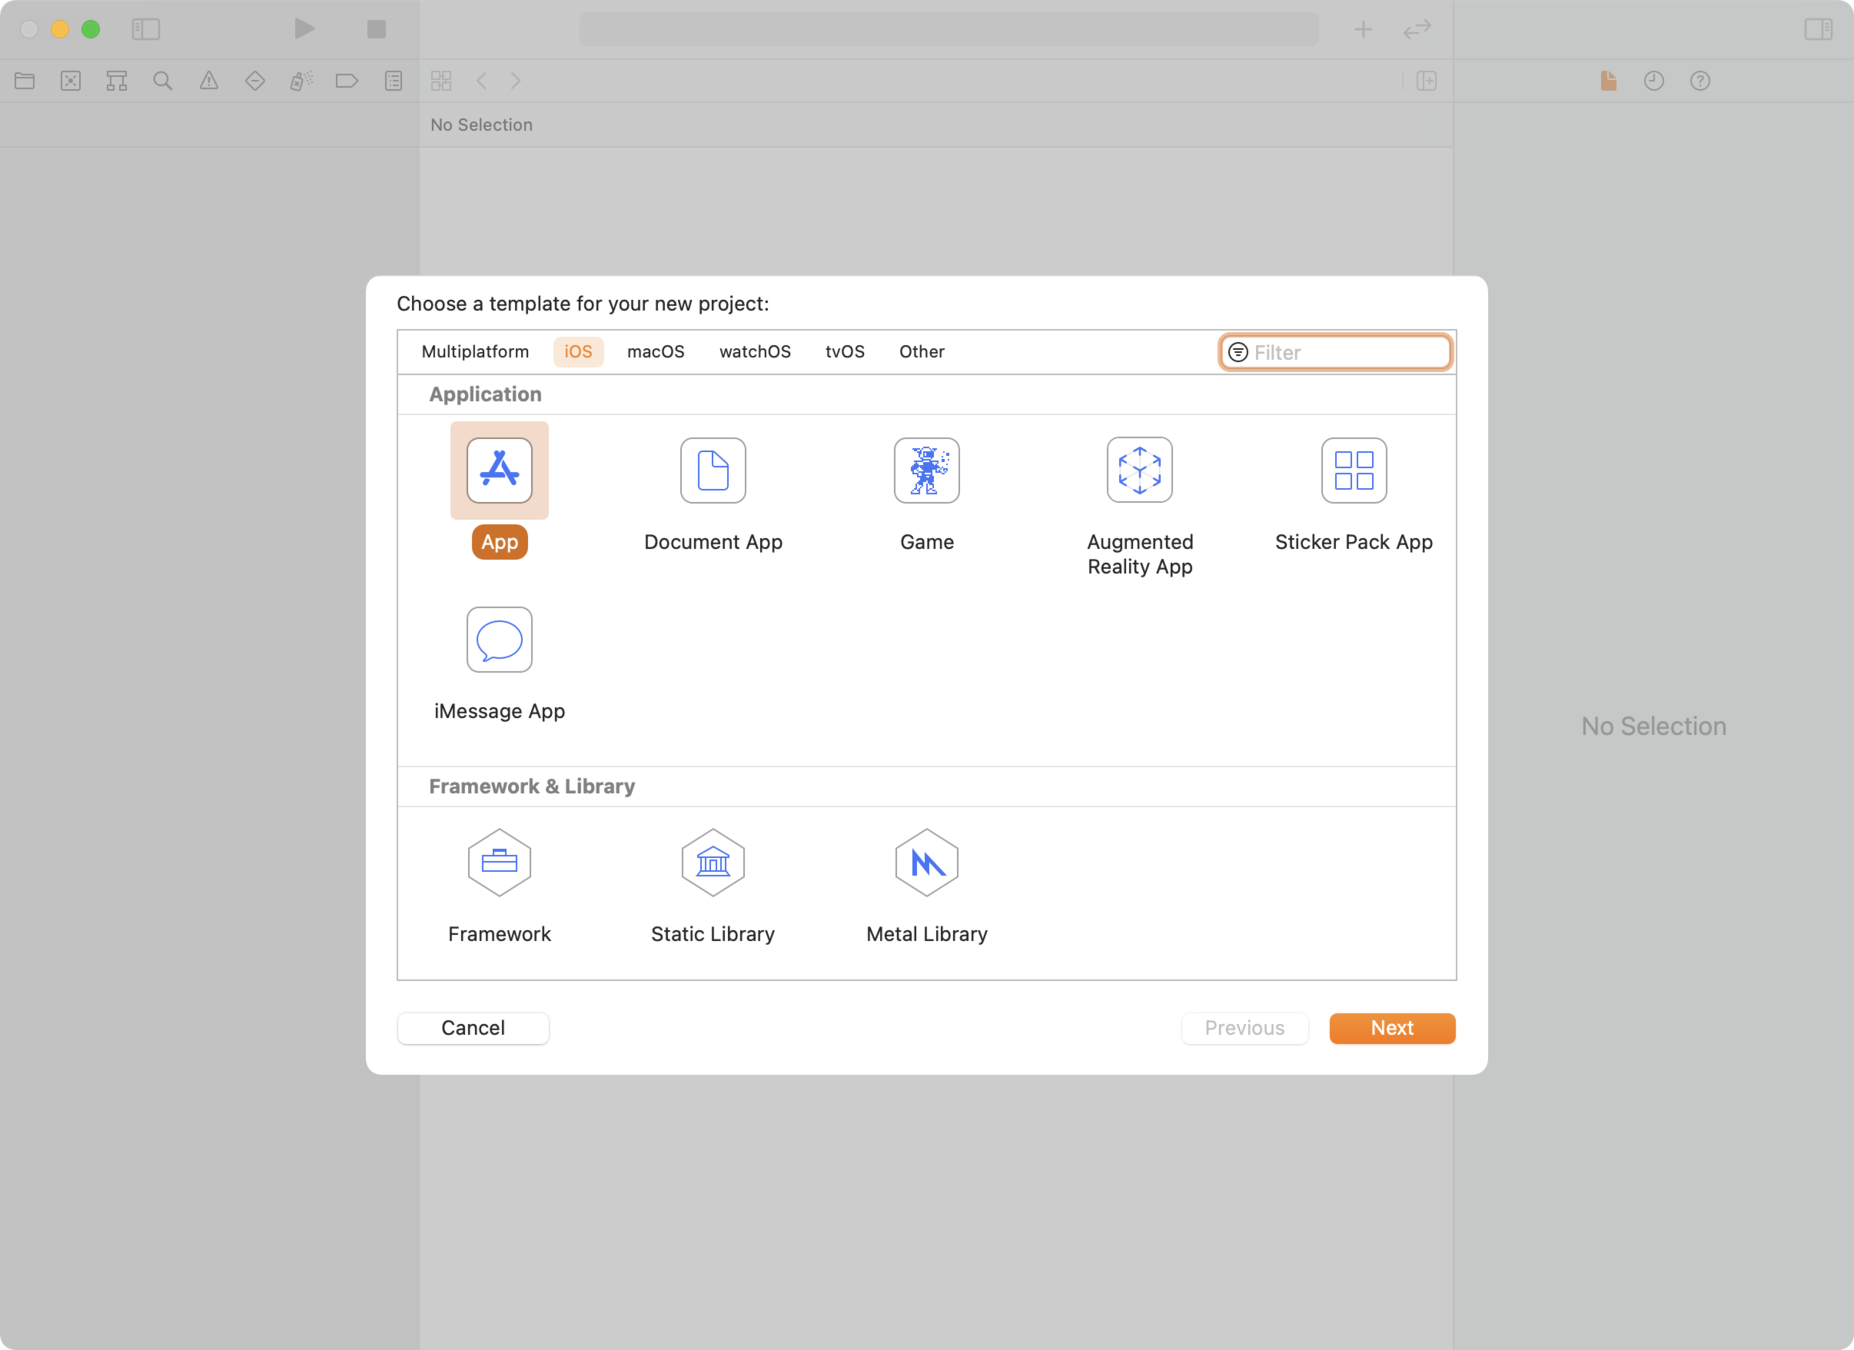
Task: Click the filter options icon
Action: pos(1238,352)
